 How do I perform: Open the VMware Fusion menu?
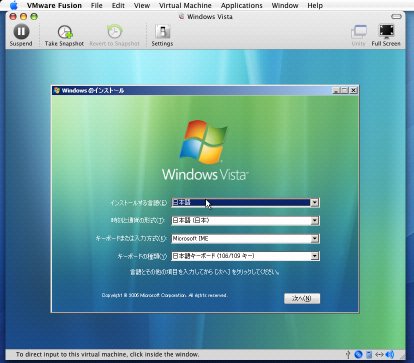coord(54,5)
